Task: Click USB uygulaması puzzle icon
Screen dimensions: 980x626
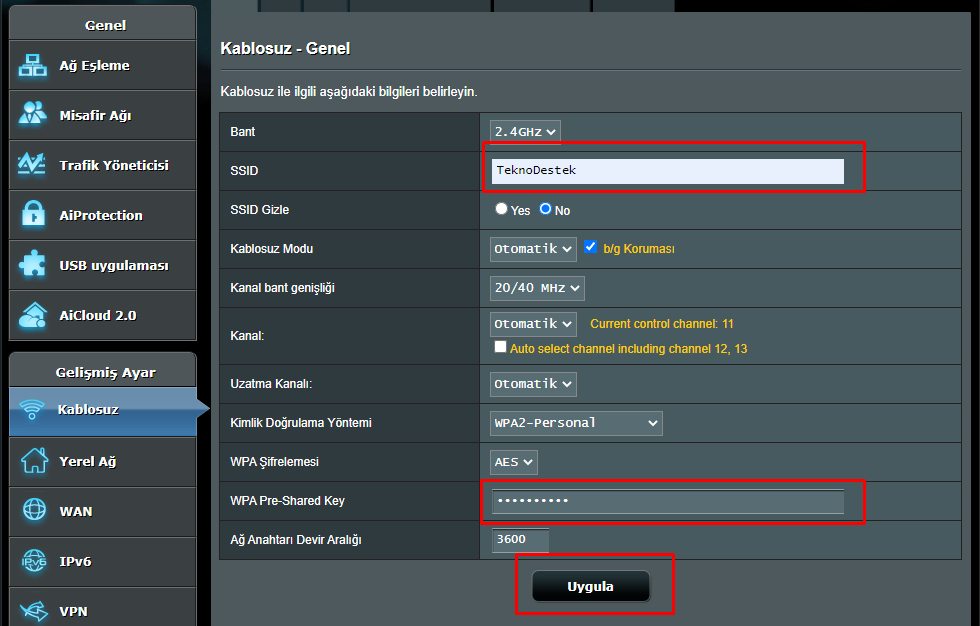Action: [x=33, y=265]
